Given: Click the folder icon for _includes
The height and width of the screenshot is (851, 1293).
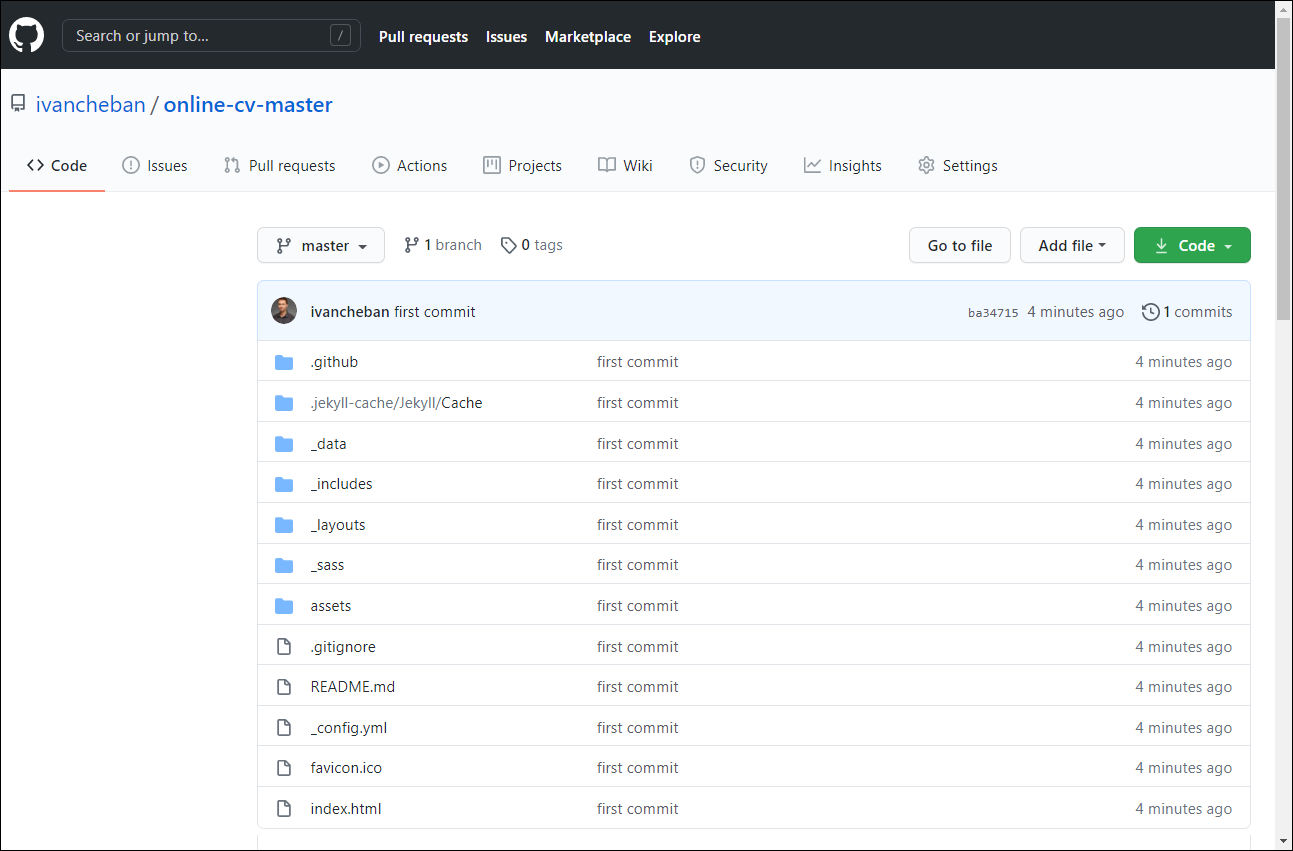Looking at the screenshot, I should click(x=284, y=484).
